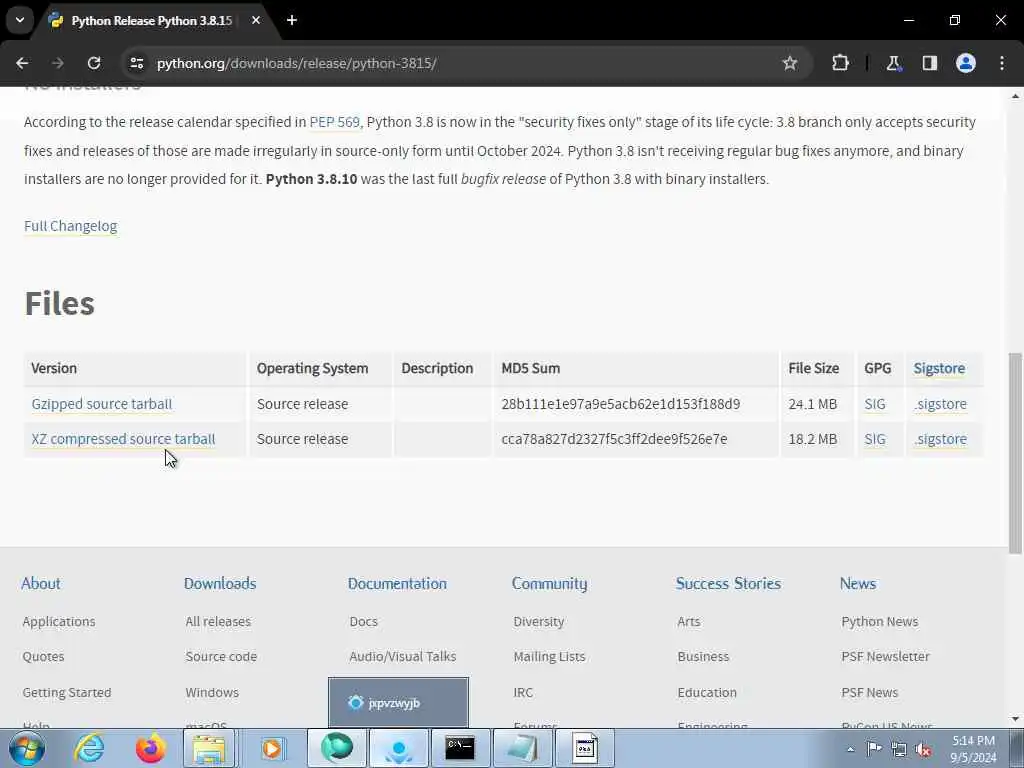
Task: Open the Windows downloads link
Action: [212, 692]
